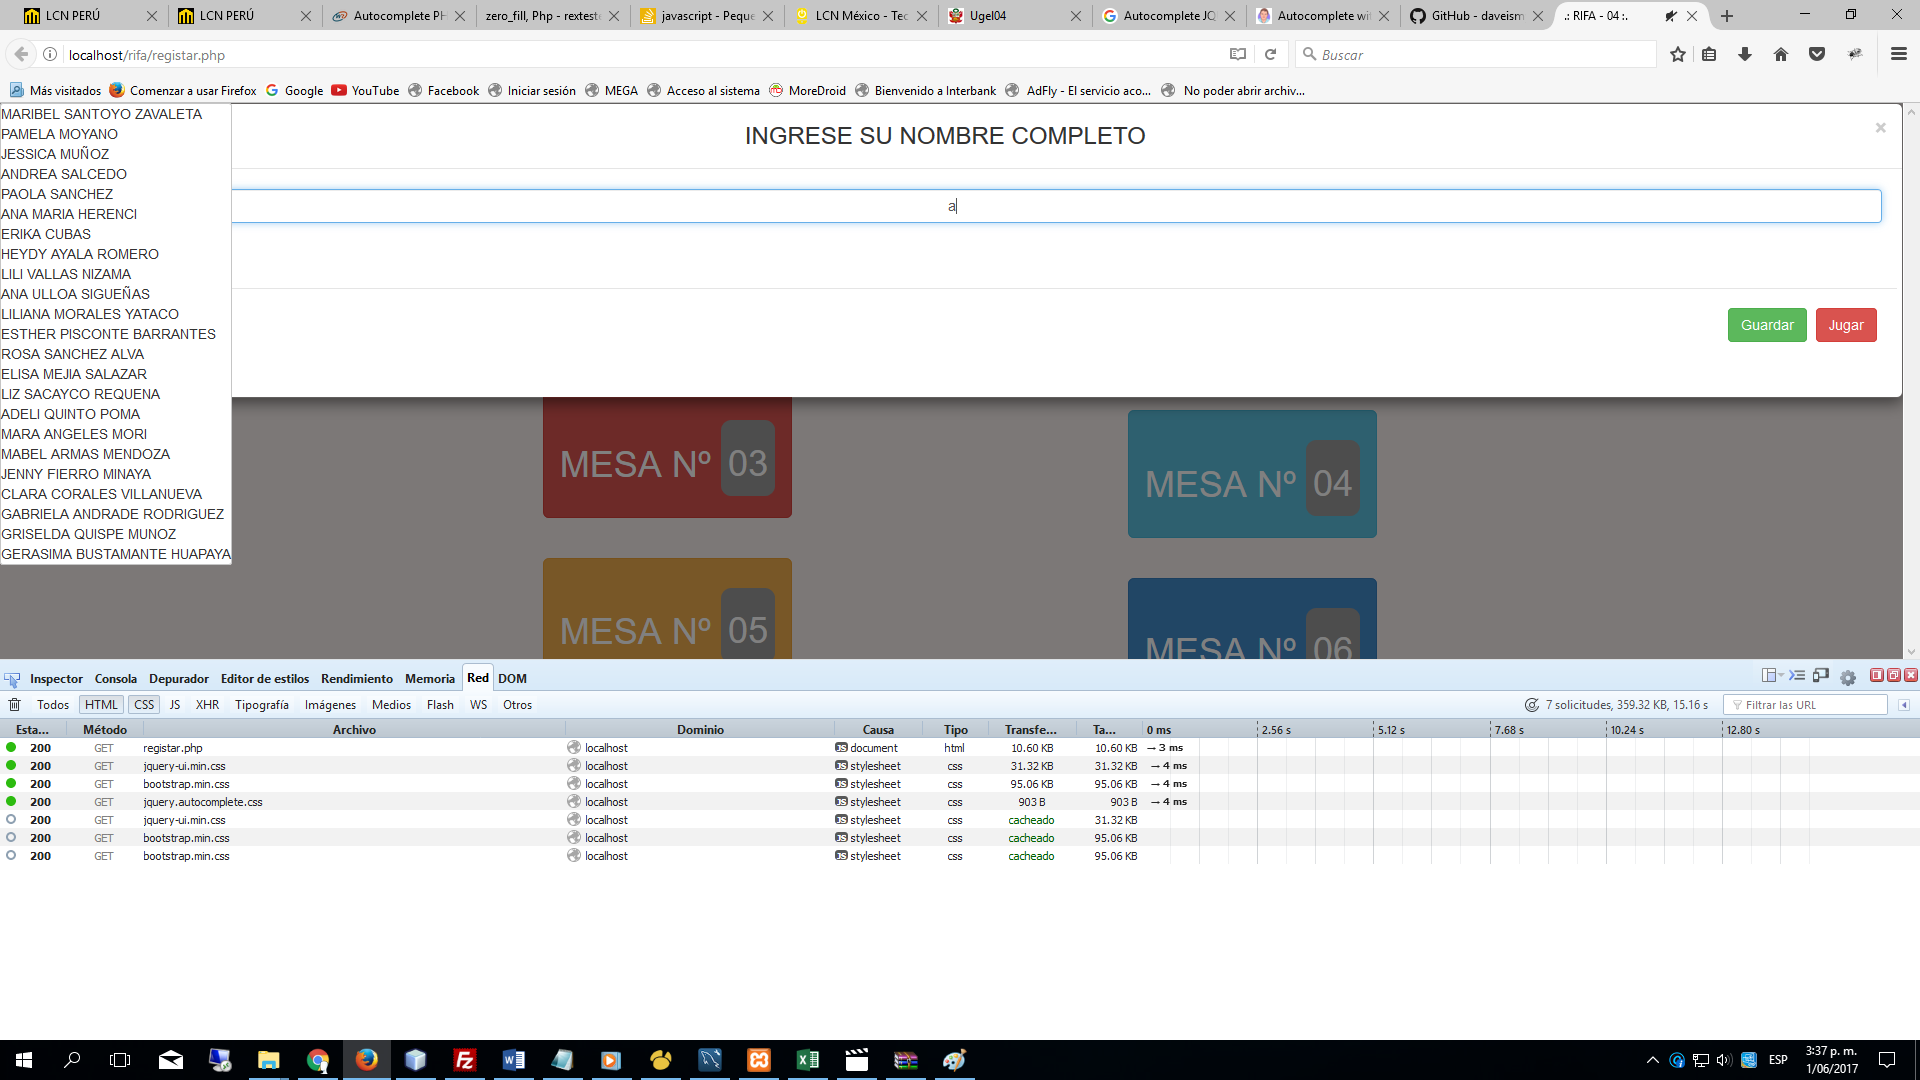The image size is (1920, 1080).
Task: Open Microsoft Word from taskbar
Action: tap(514, 1060)
